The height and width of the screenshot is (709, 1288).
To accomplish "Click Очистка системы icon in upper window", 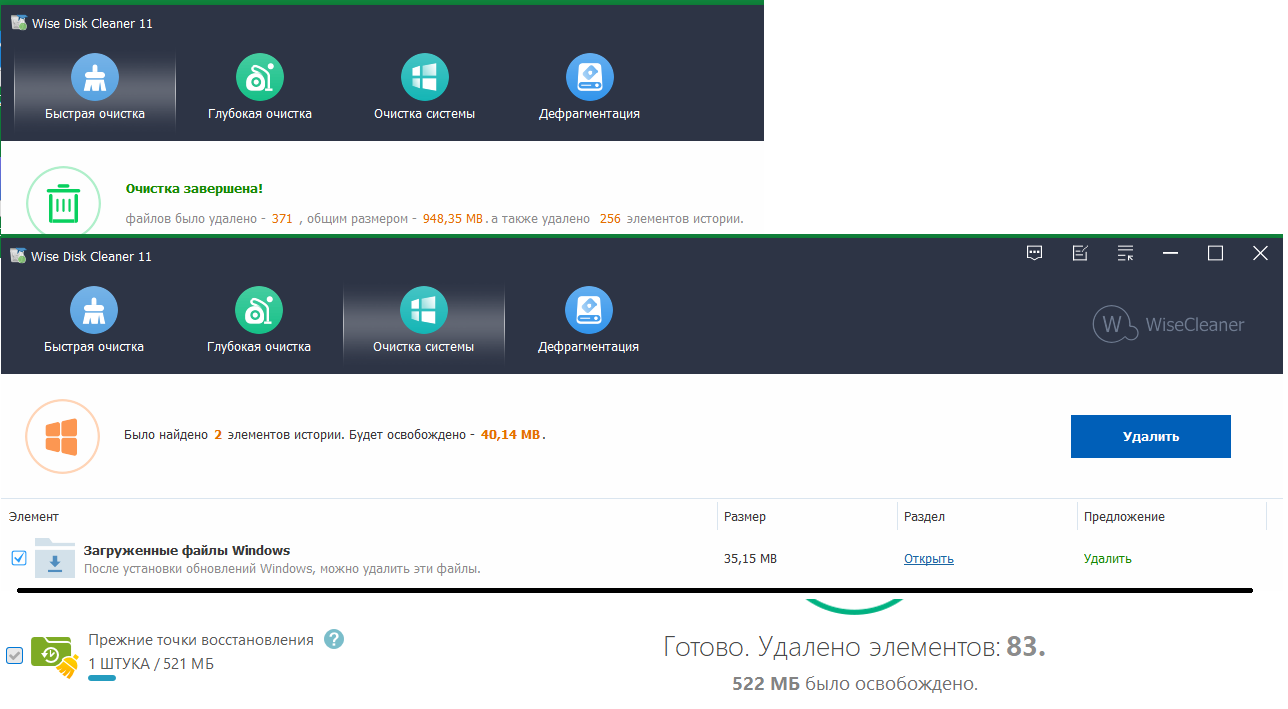I will (x=425, y=77).
